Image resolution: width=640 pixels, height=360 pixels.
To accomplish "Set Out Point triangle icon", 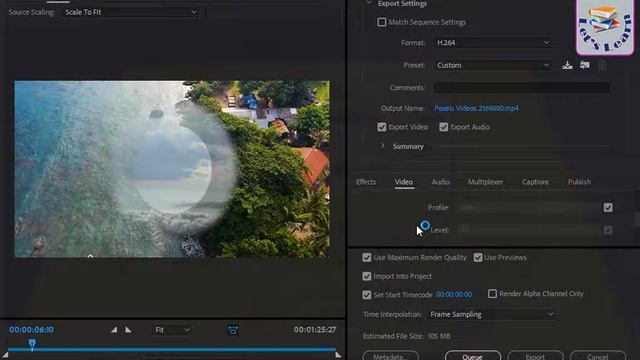I will coord(128,330).
